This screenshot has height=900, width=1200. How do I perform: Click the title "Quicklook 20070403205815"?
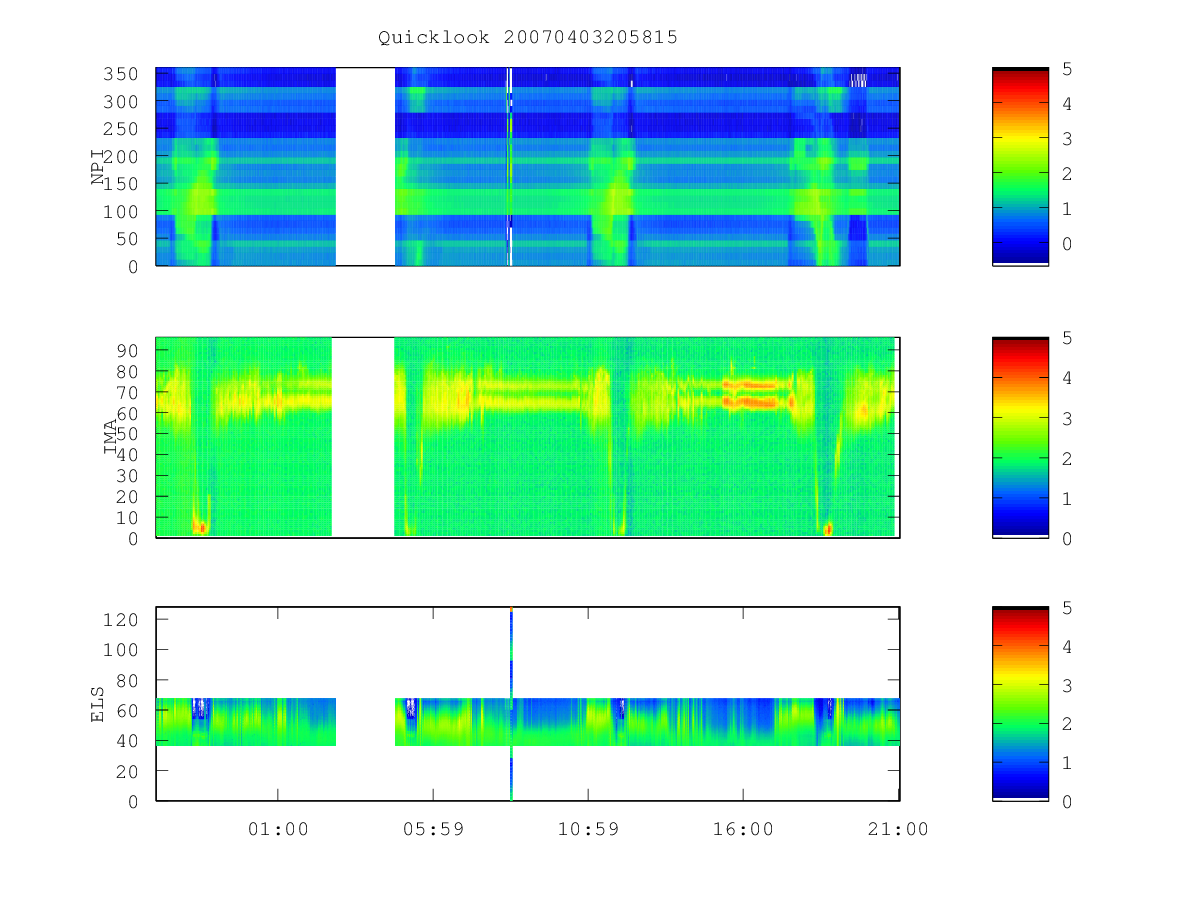coord(528,38)
